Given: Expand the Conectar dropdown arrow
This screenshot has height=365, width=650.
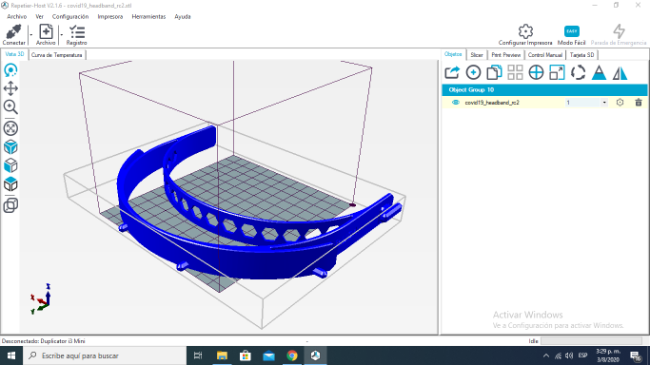Looking at the screenshot, I should click(x=31, y=35).
